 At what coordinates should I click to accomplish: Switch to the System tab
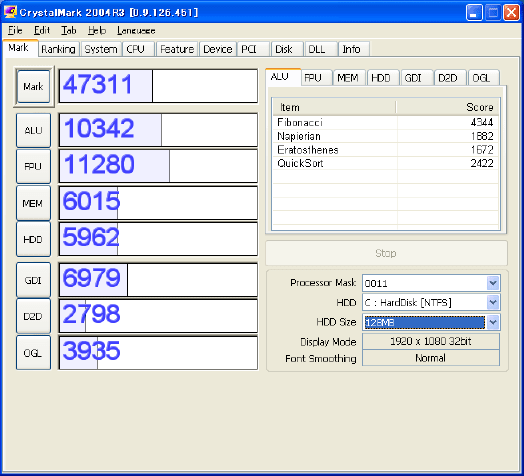pos(101,49)
